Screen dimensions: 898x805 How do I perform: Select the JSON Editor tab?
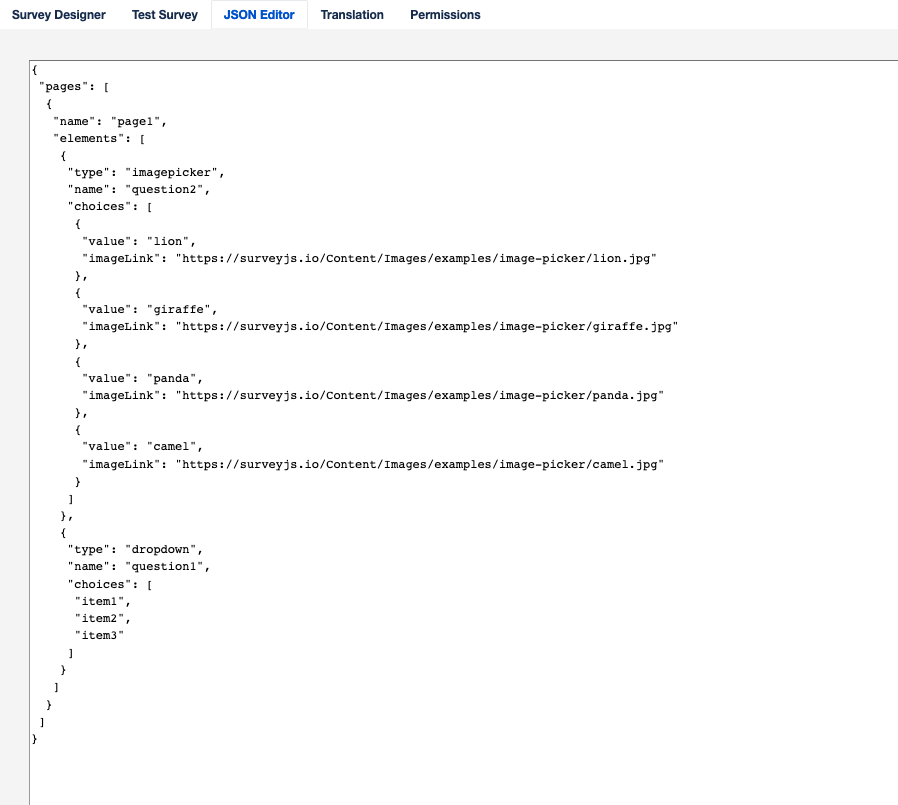[259, 15]
